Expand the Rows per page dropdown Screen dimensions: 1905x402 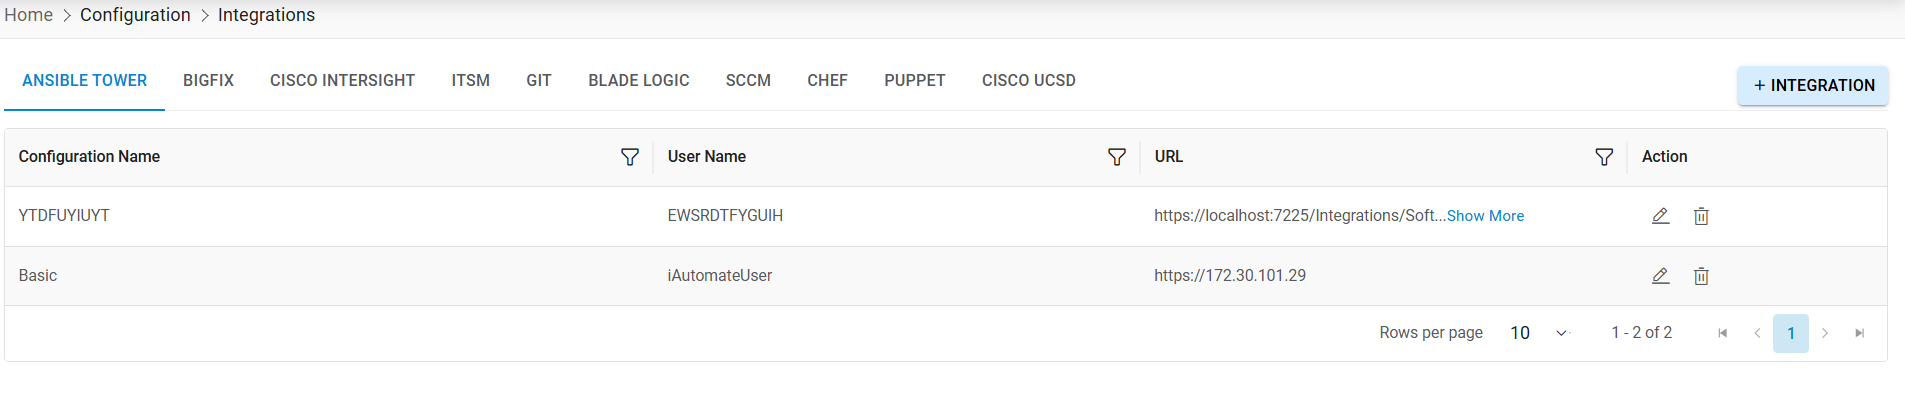[x=1561, y=333]
